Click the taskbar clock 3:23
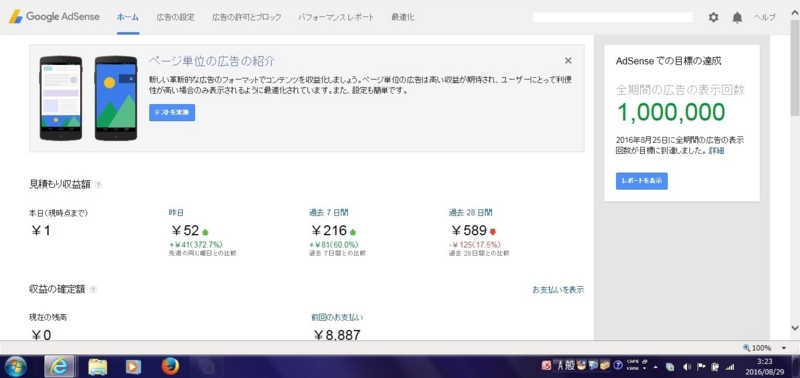The width and height of the screenshot is (800, 378). click(765, 361)
